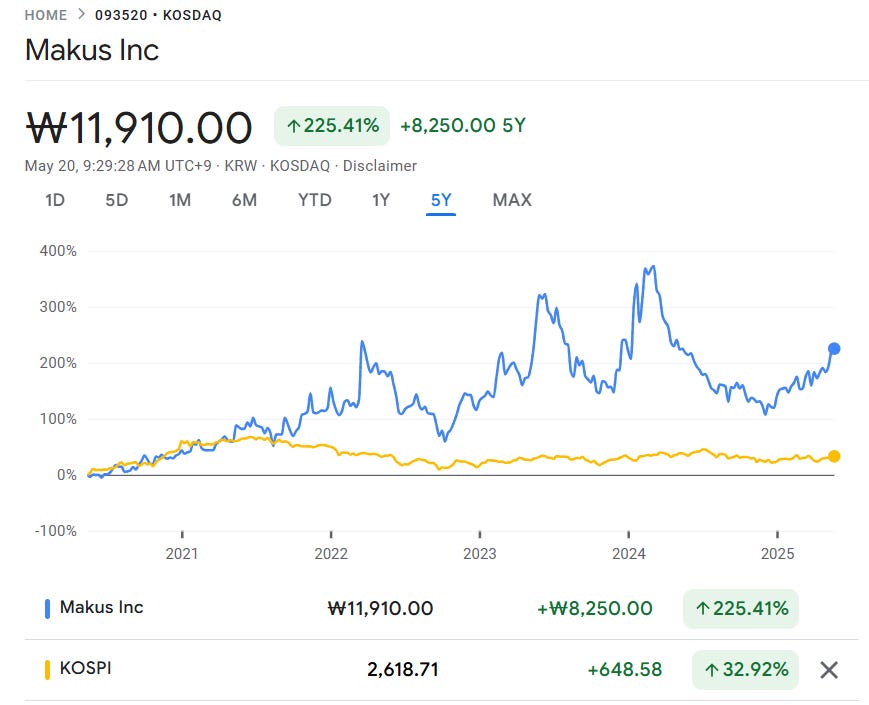The image size is (869, 705).
Task: Select the 1M time range tab
Action: click(180, 200)
